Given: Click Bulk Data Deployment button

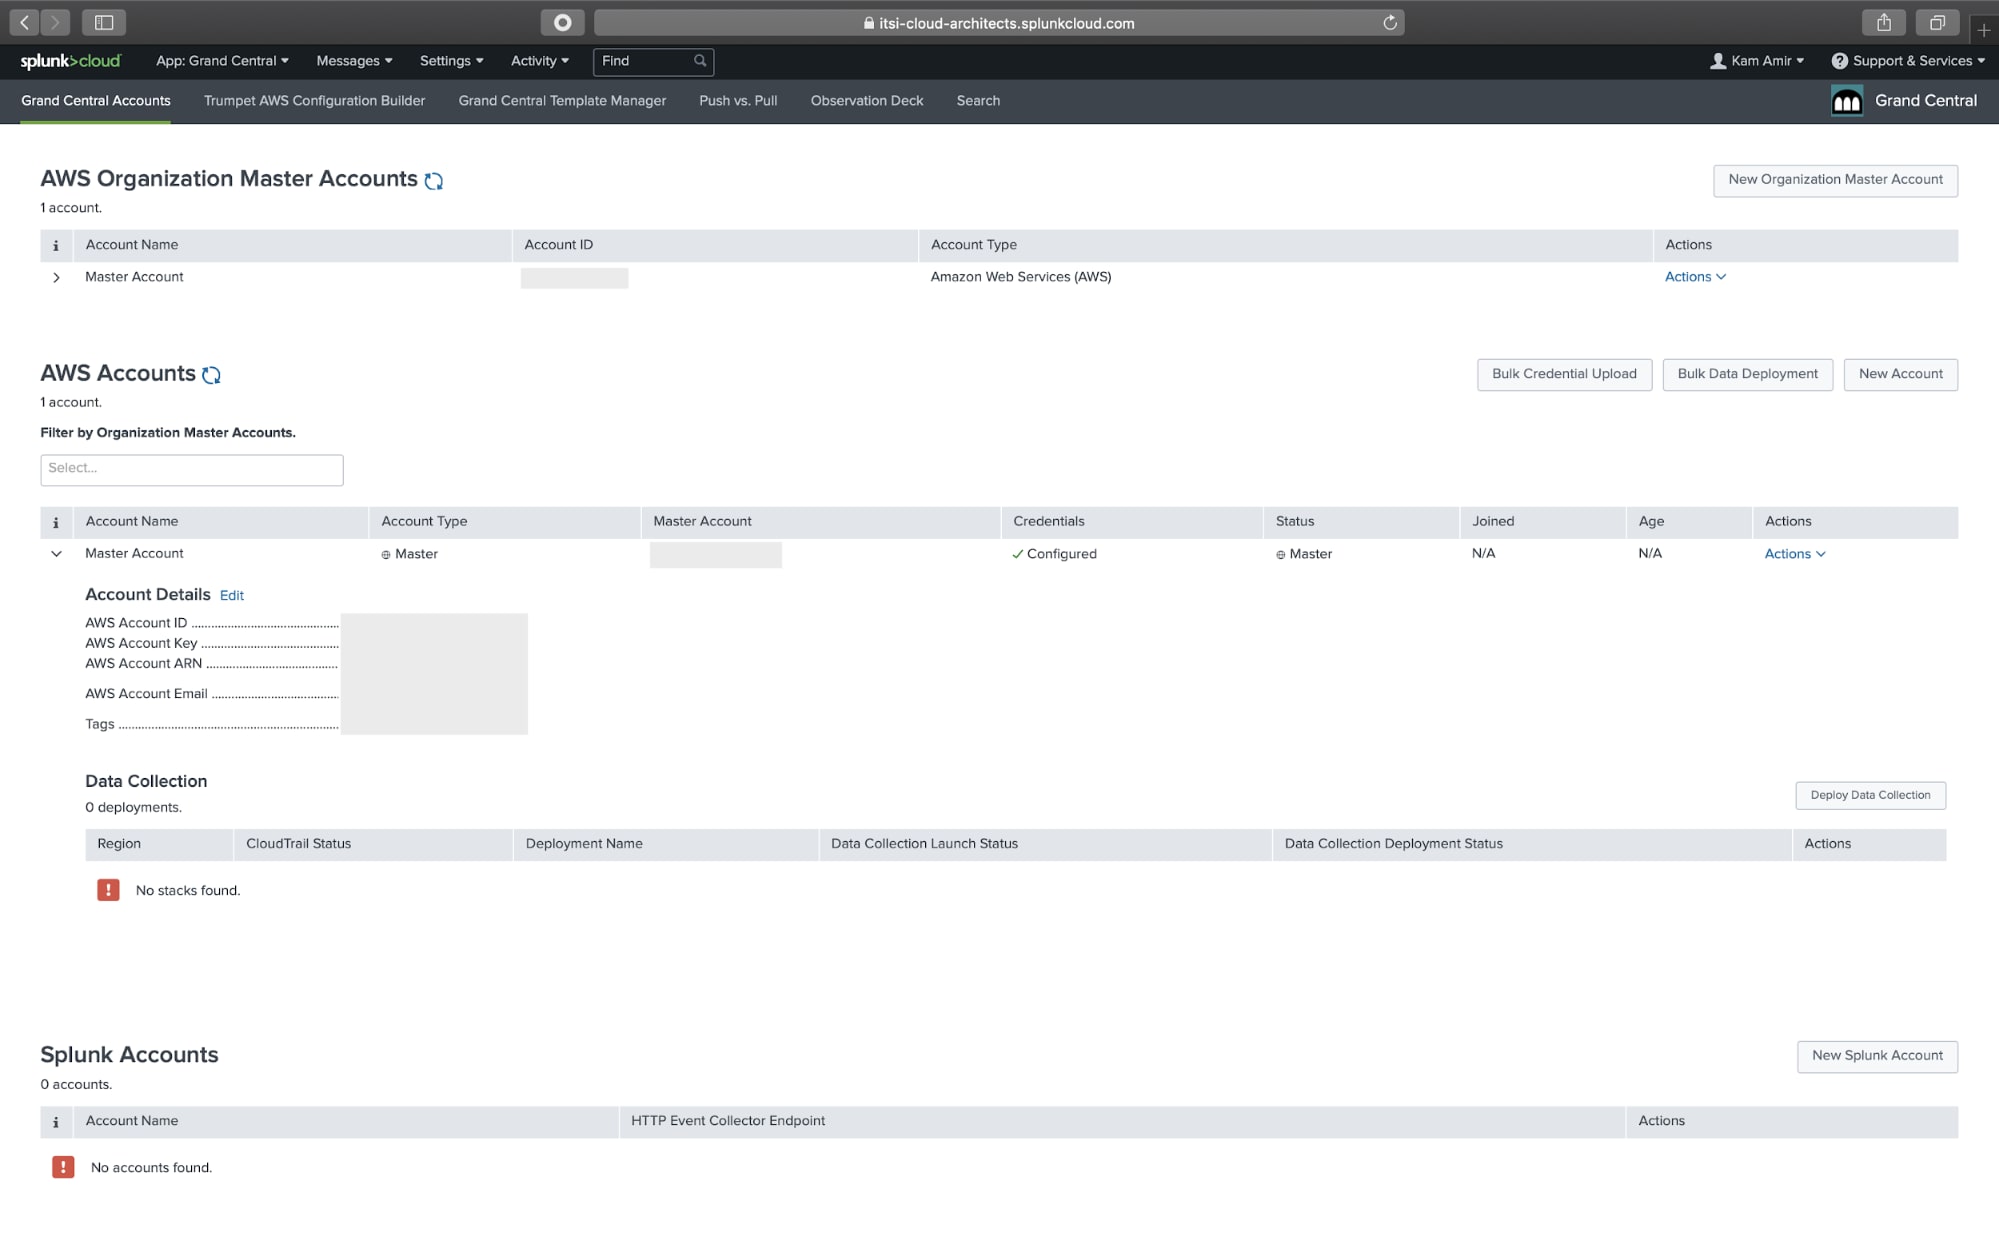Looking at the screenshot, I should point(1747,374).
